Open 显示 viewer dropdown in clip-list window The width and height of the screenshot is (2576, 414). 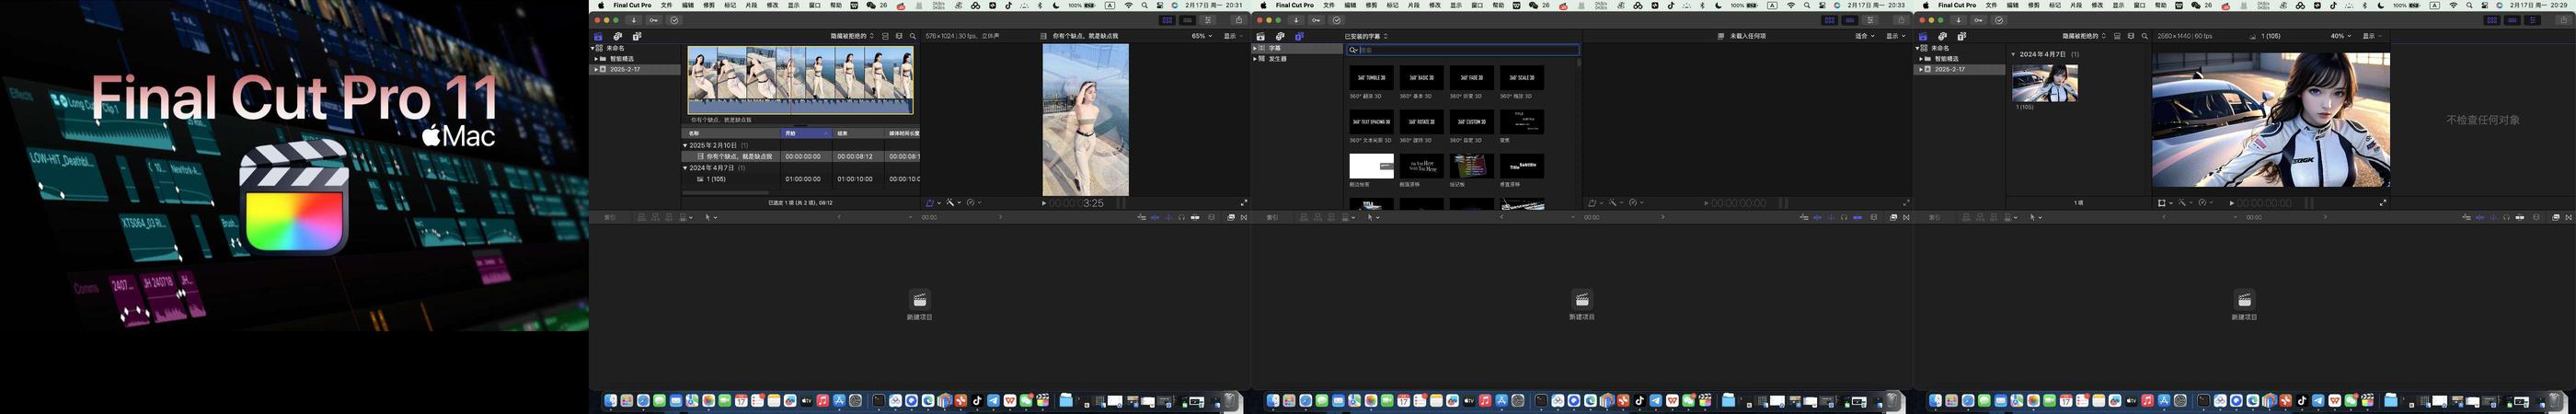1234,36
